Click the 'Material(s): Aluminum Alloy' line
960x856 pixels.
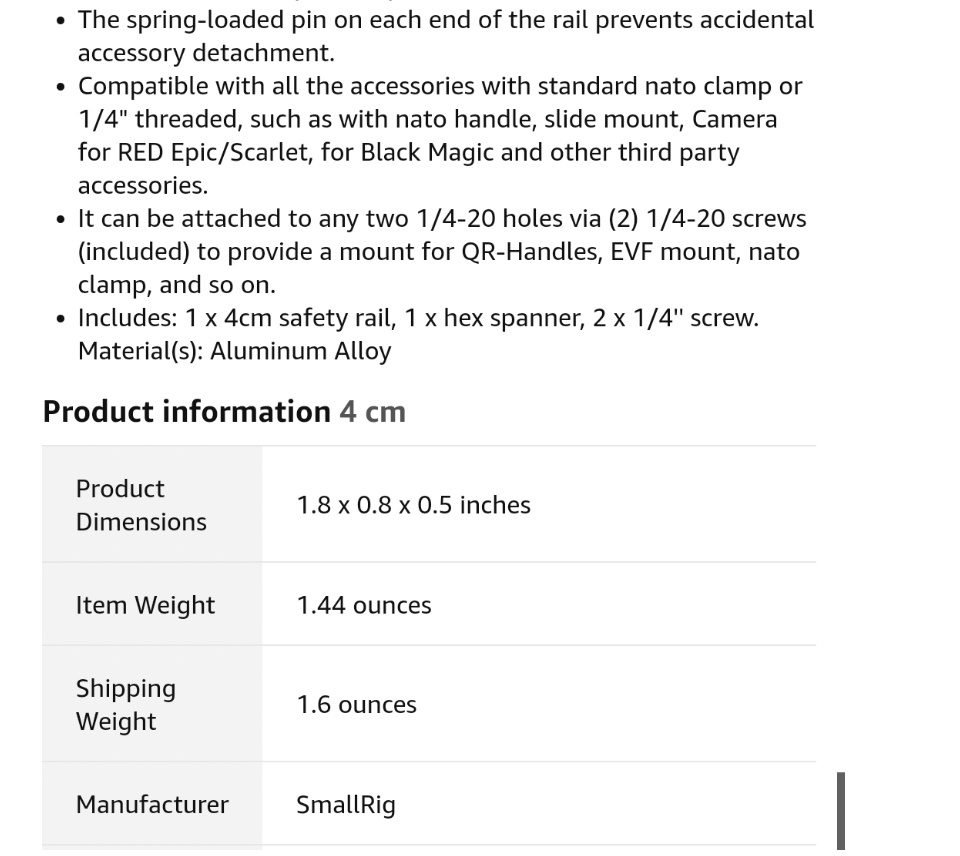(x=234, y=351)
